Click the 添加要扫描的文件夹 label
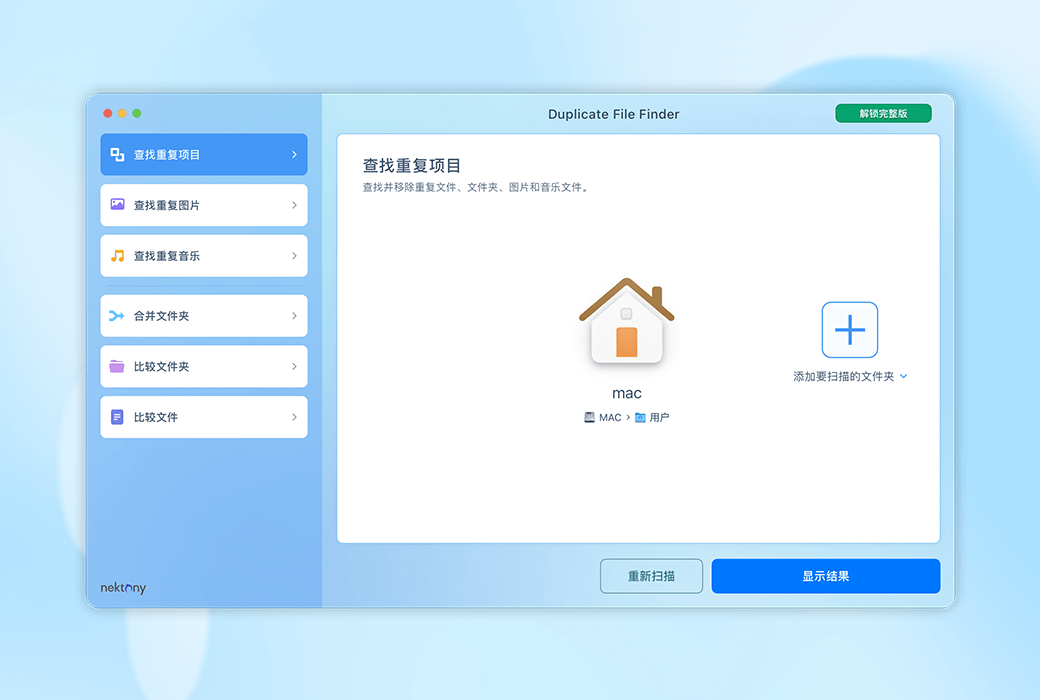 click(843, 376)
